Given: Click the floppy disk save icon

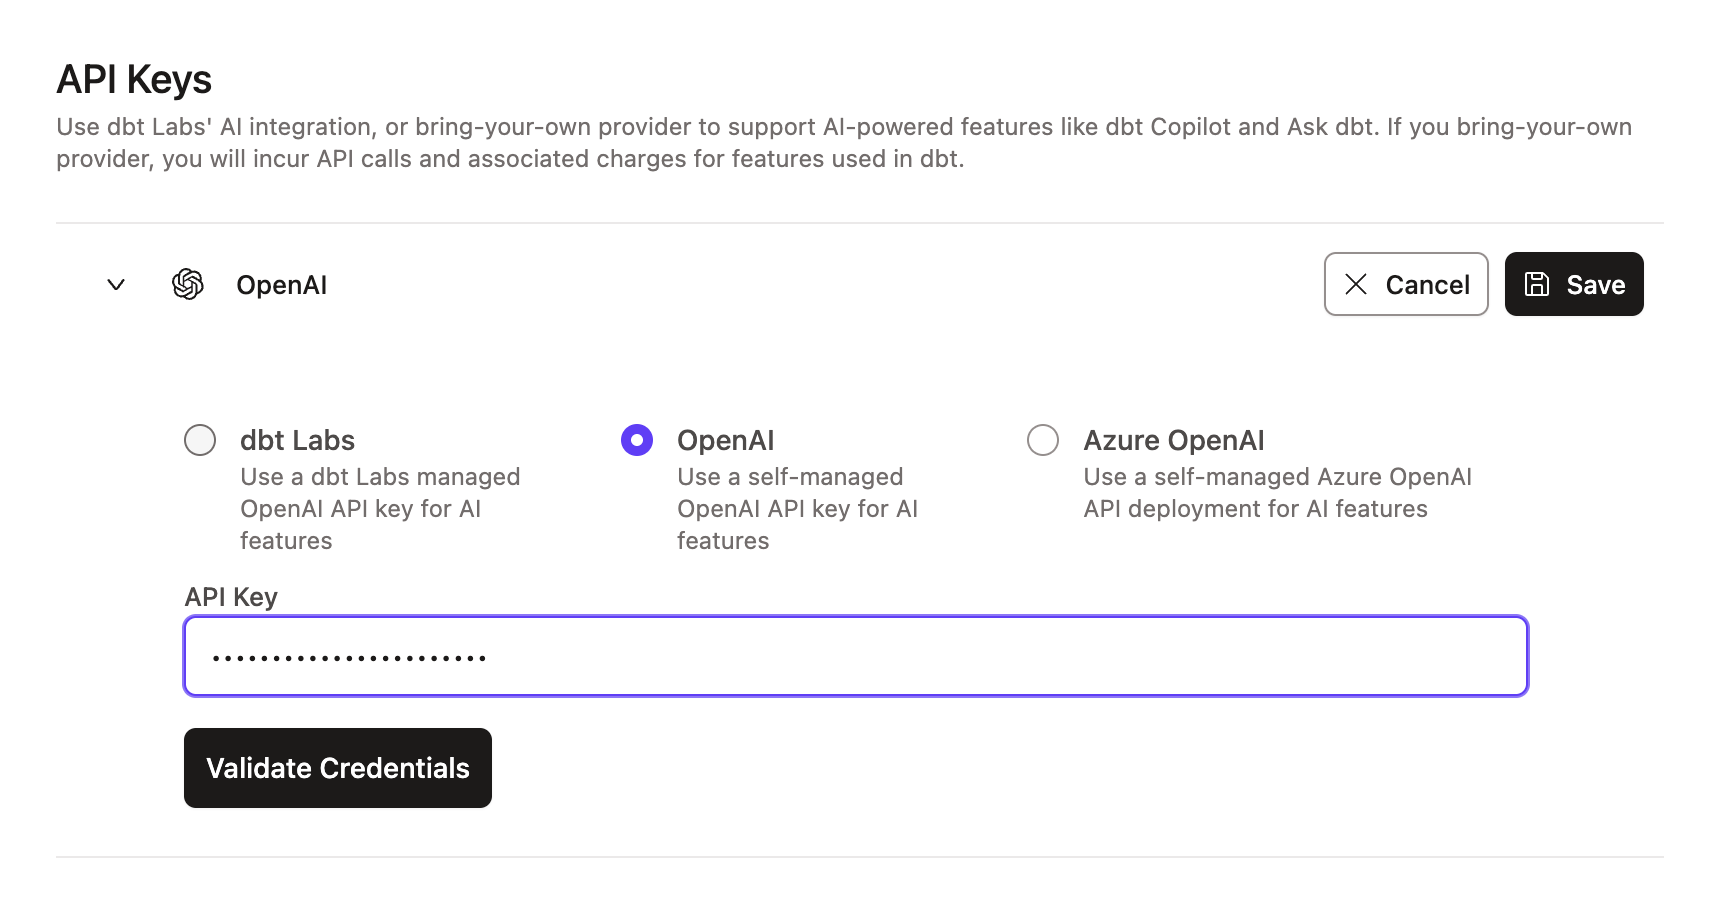Looking at the screenshot, I should (x=1537, y=284).
